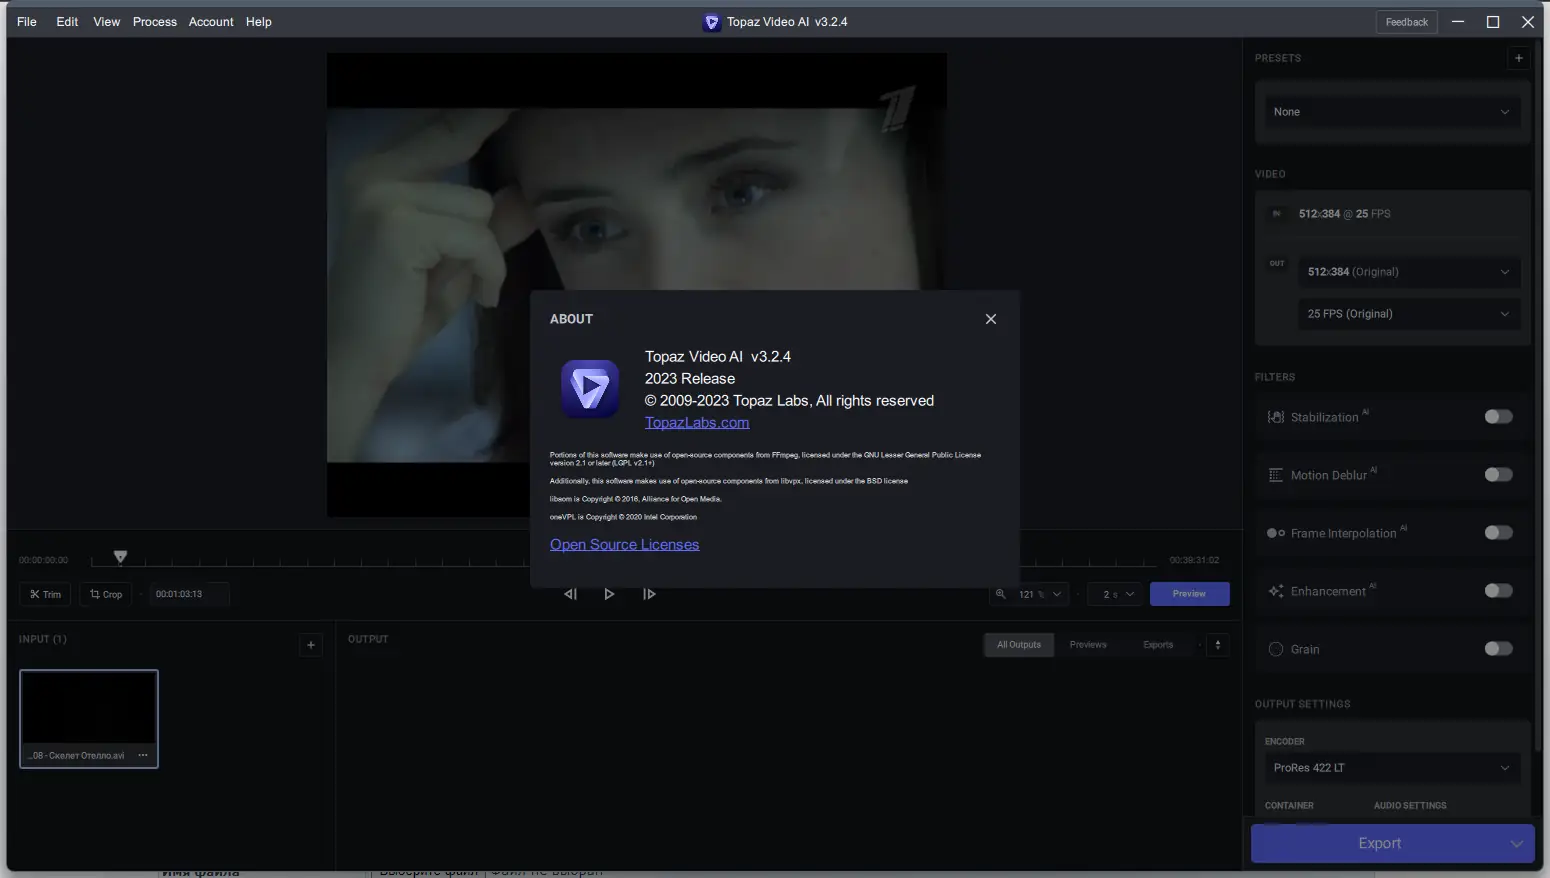Image resolution: width=1550 pixels, height=878 pixels.
Task: Click the Topaz Video AI logo in About
Action: coord(590,389)
